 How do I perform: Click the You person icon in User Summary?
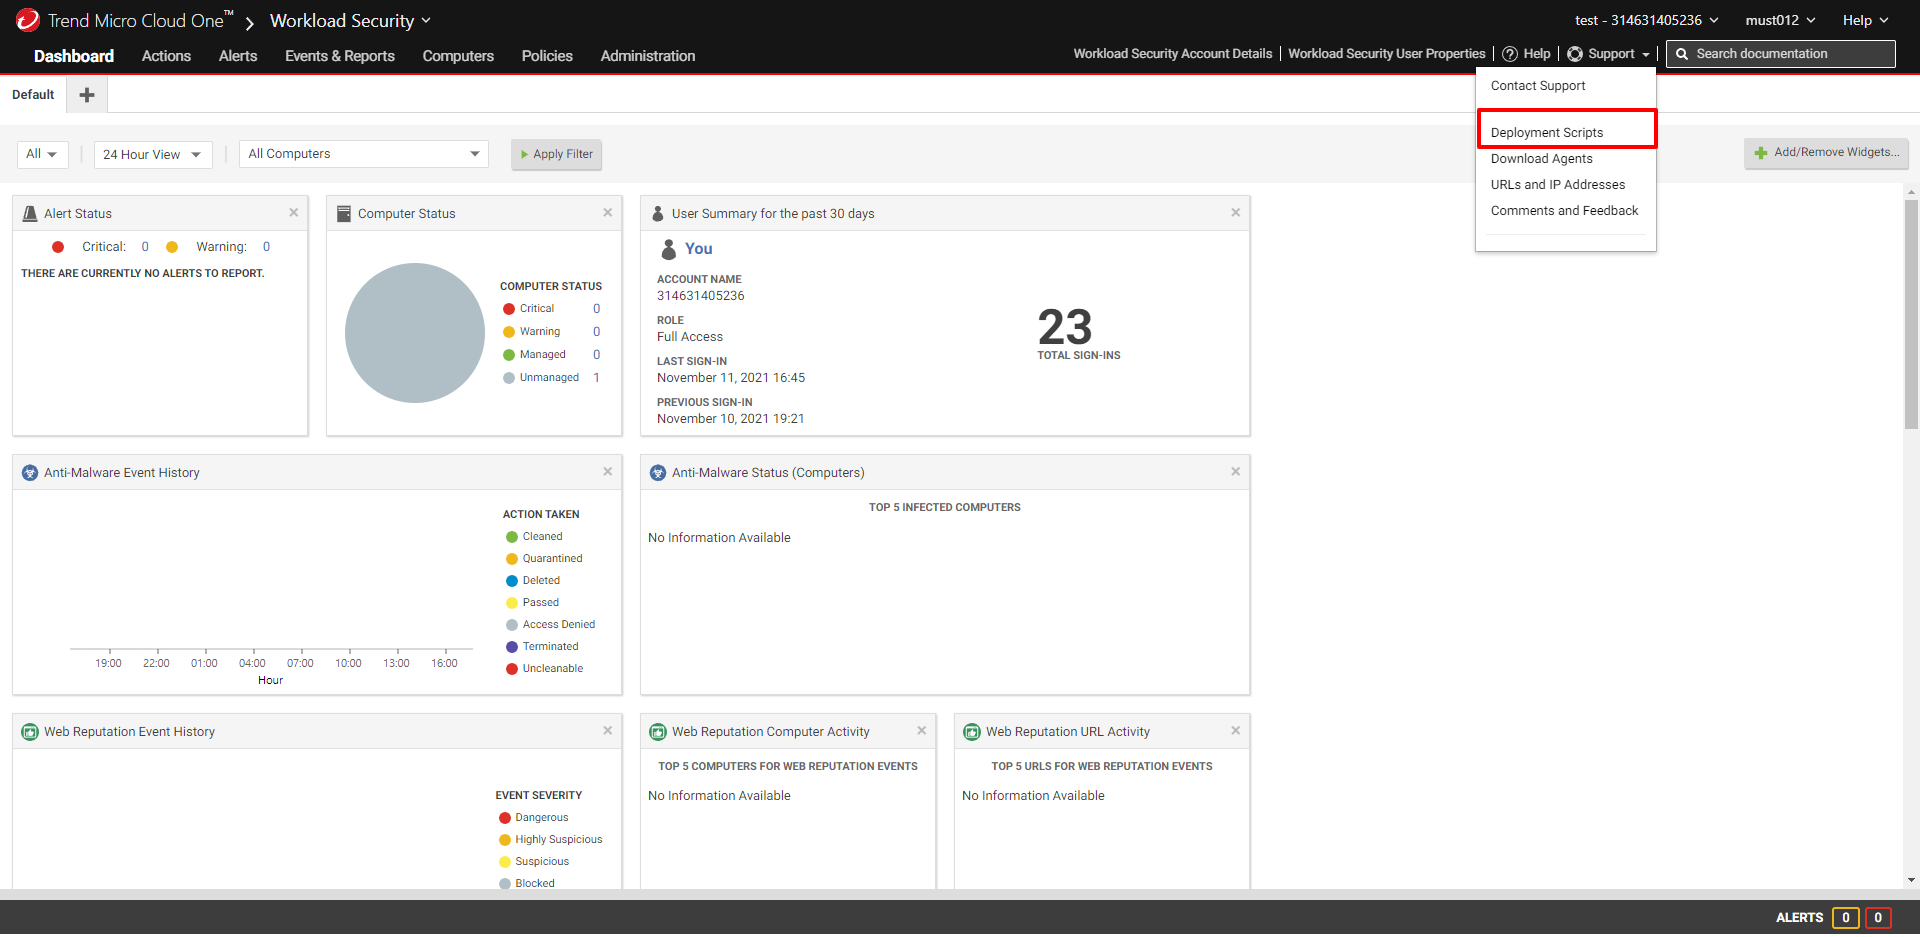tap(668, 249)
